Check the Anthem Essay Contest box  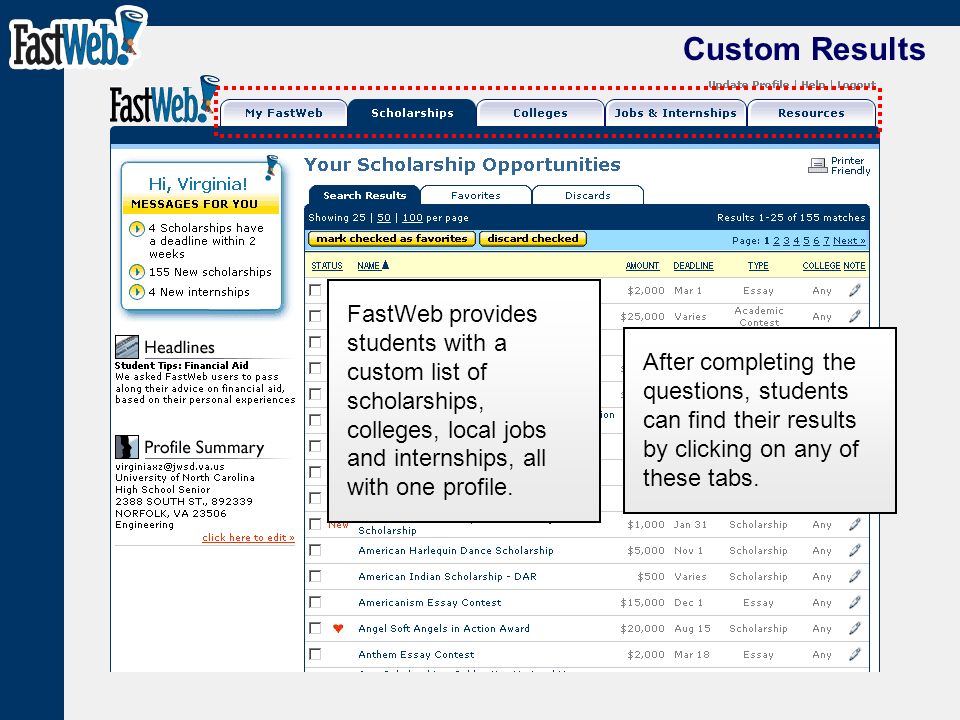click(x=315, y=654)
